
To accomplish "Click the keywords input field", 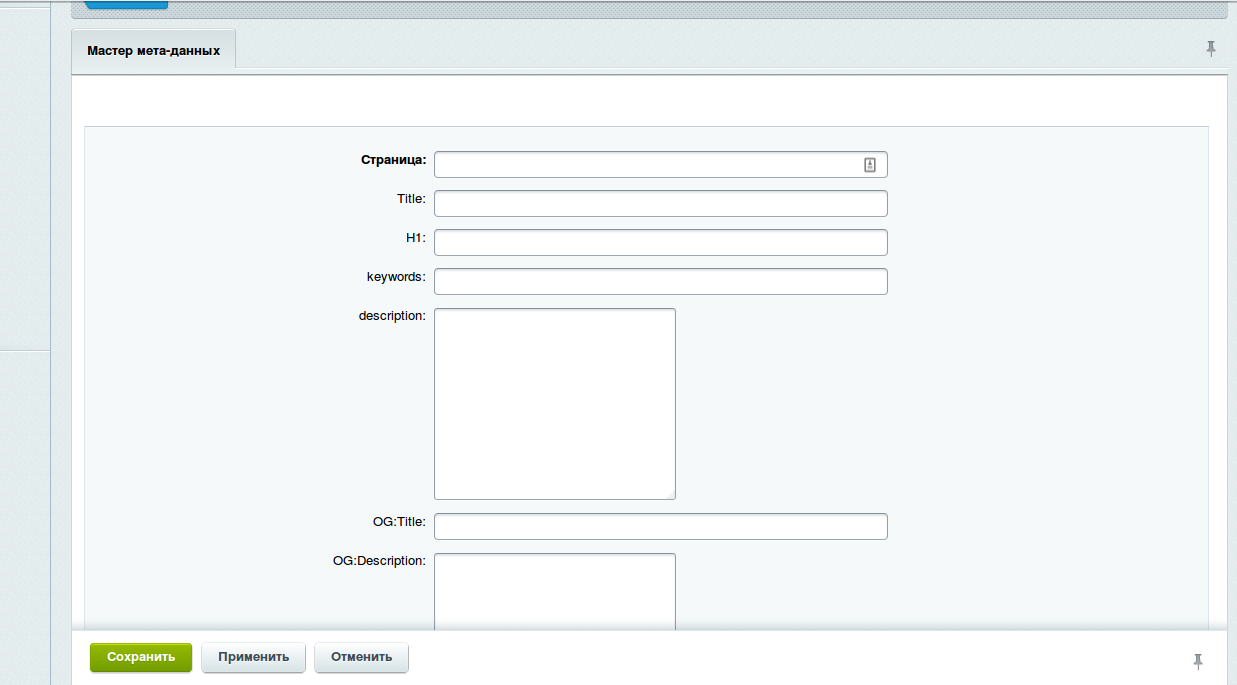I will (x=660, y=282).
